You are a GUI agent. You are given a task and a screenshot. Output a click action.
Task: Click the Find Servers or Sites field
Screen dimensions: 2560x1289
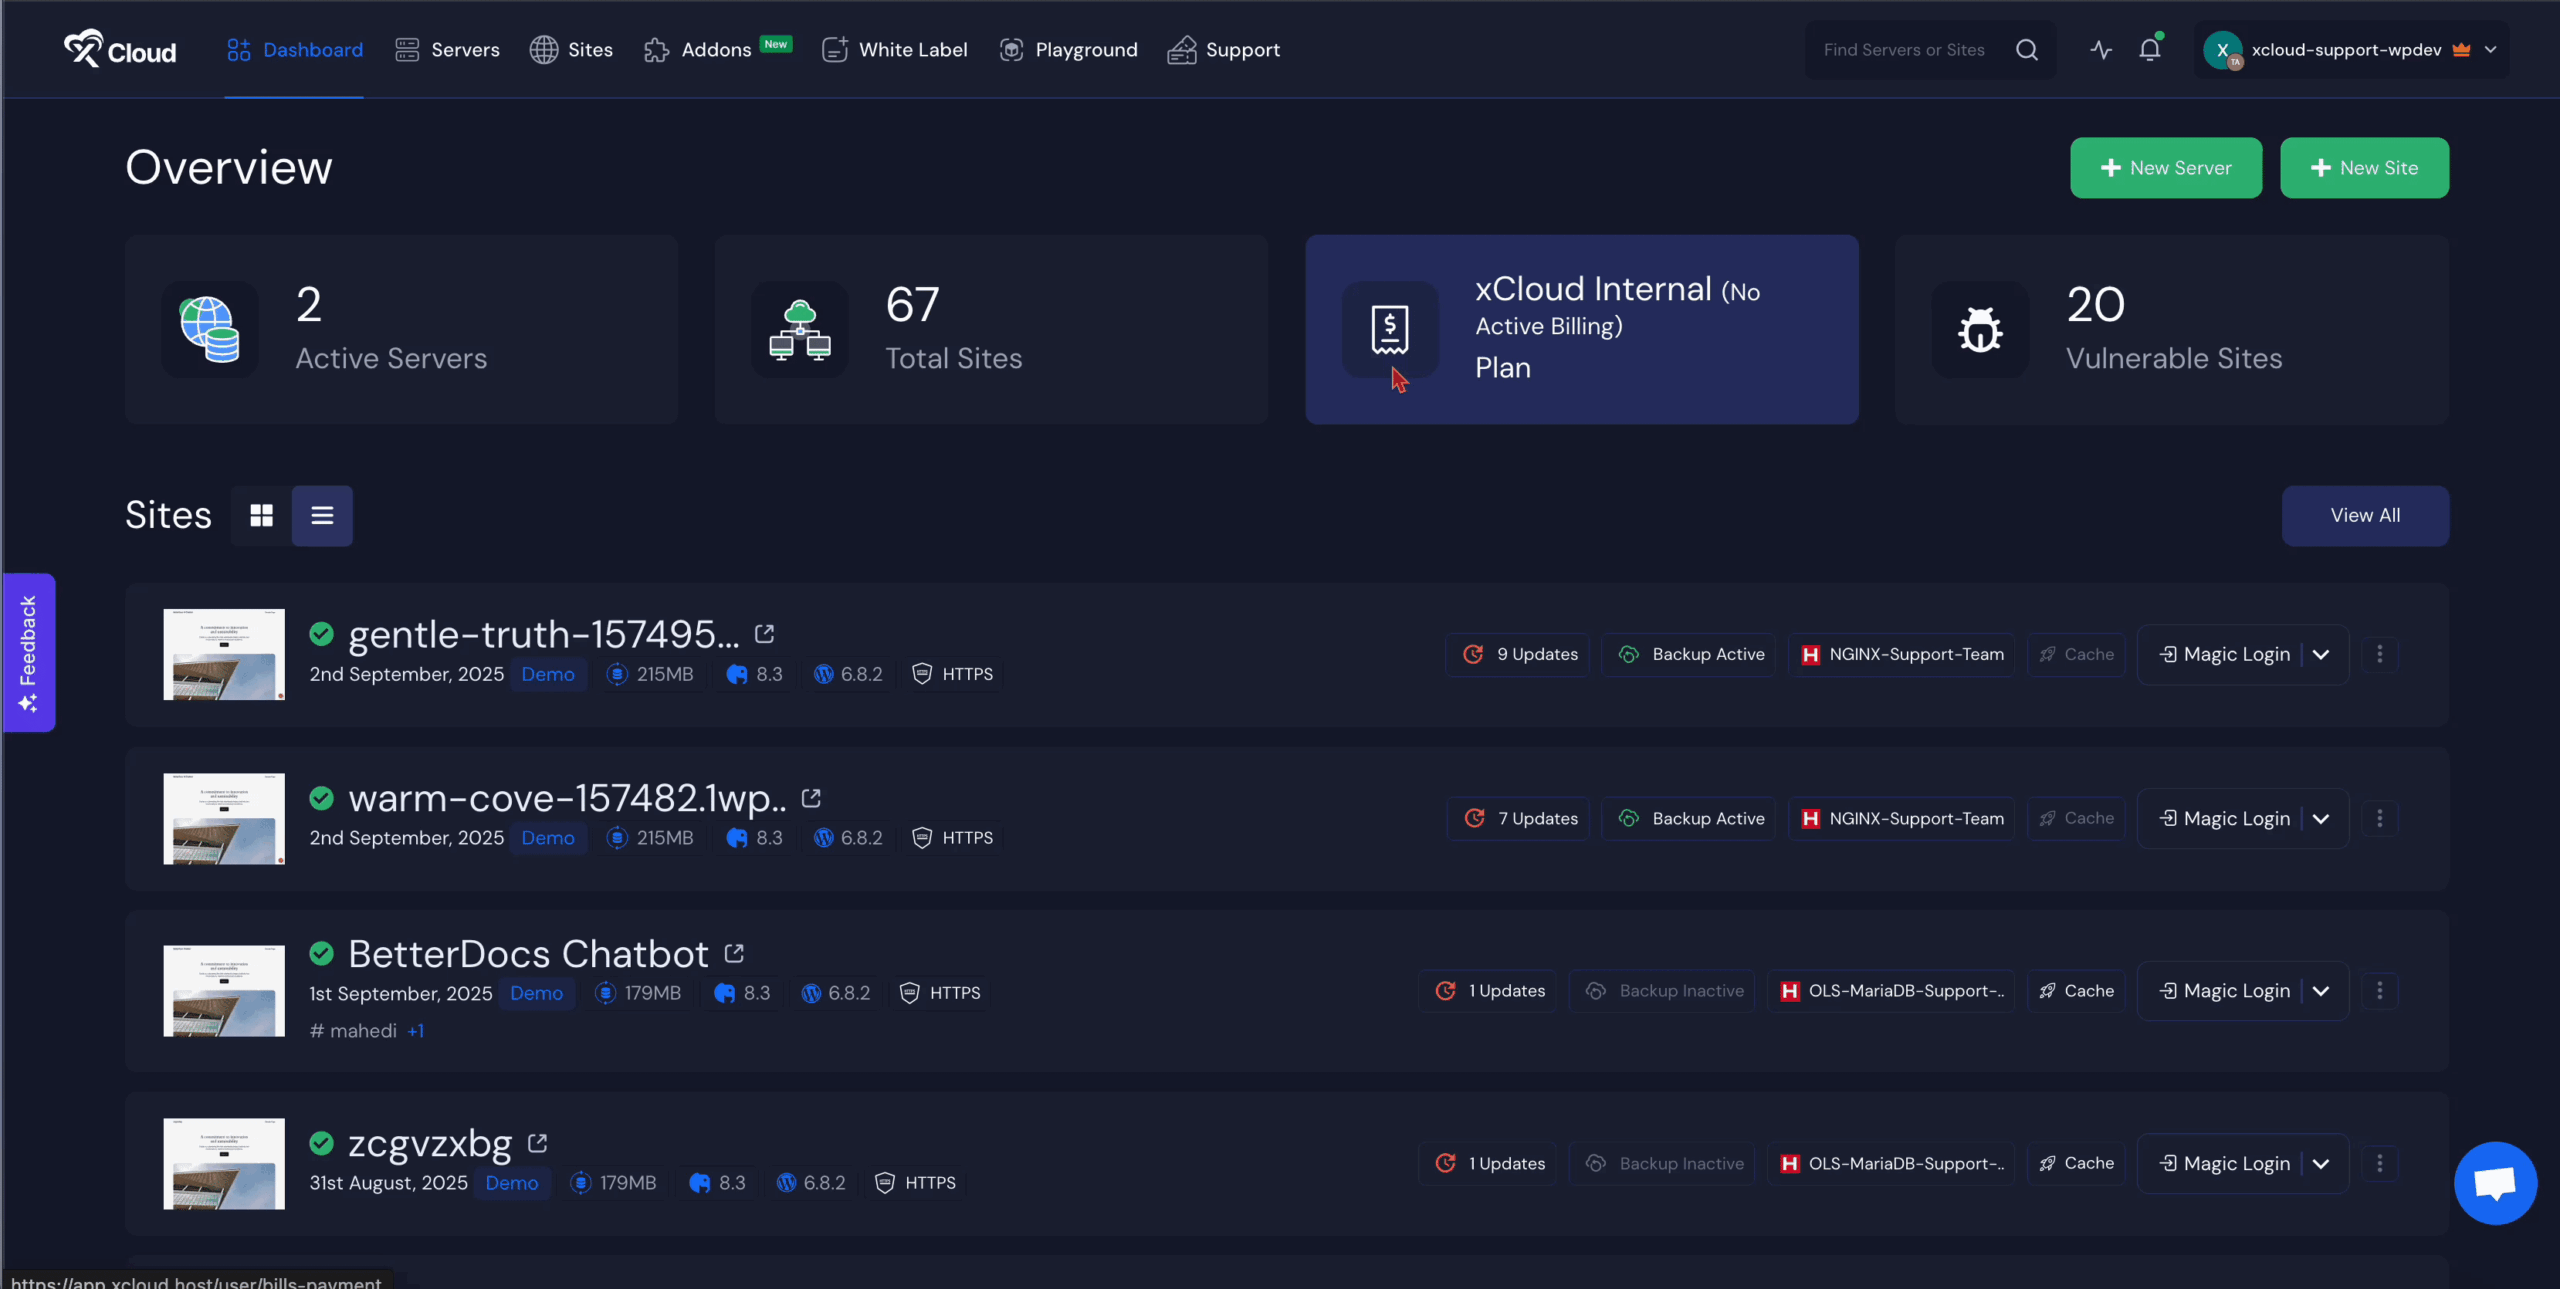click(x=1904, y=50)
